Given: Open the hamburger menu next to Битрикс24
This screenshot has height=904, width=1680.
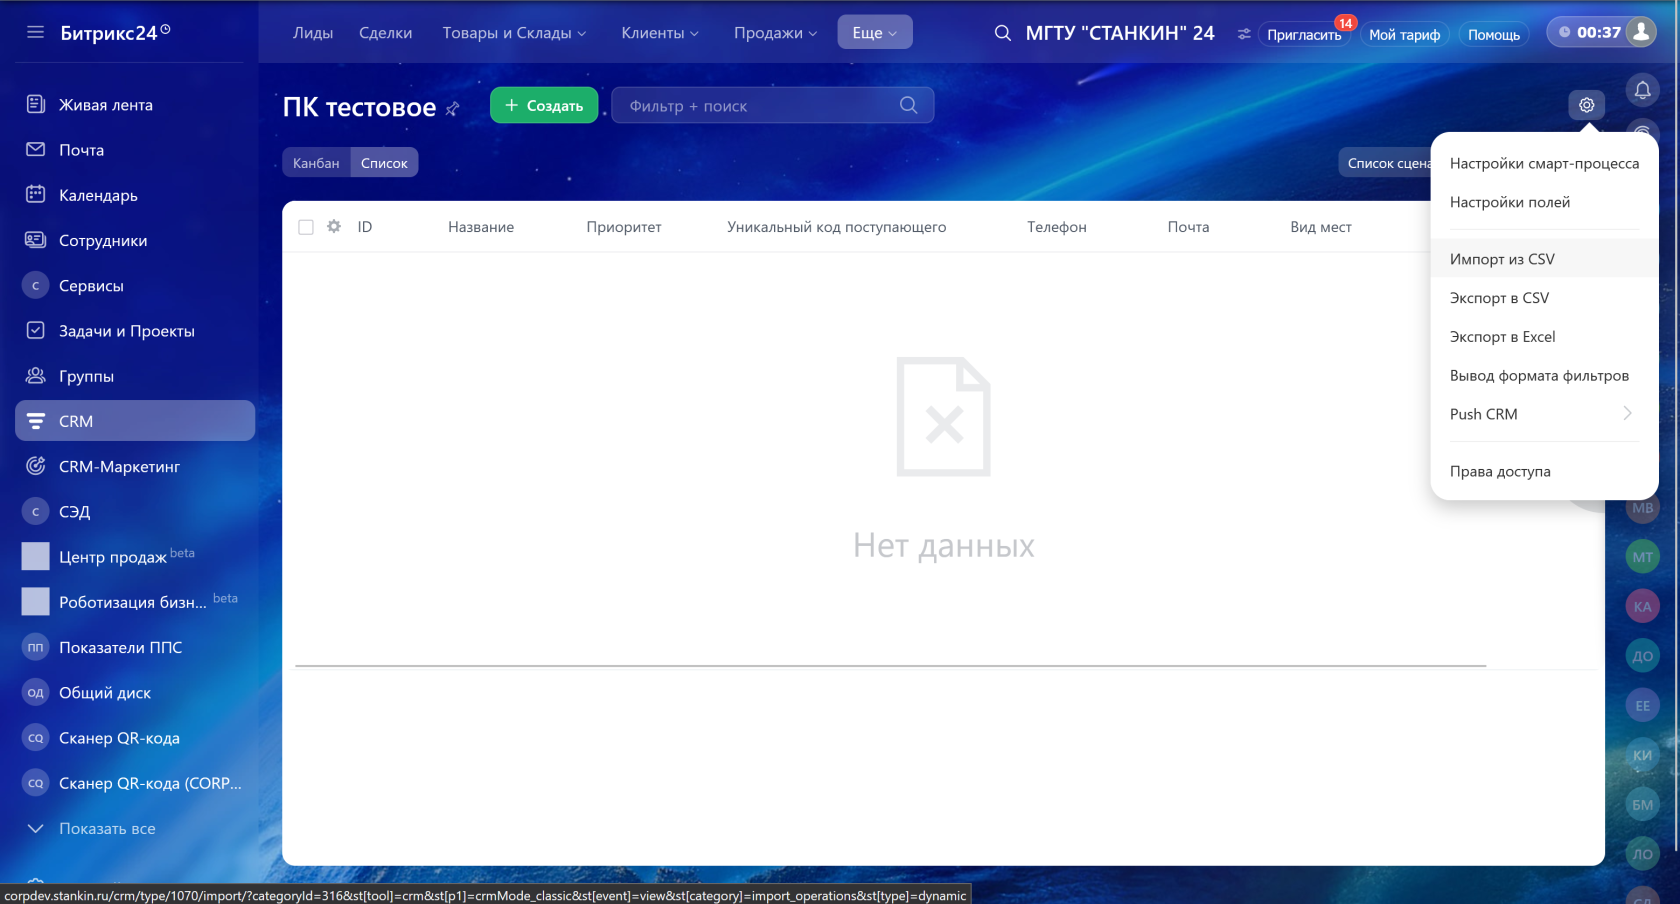Looking at the screenshot, I should pos(35,32).
